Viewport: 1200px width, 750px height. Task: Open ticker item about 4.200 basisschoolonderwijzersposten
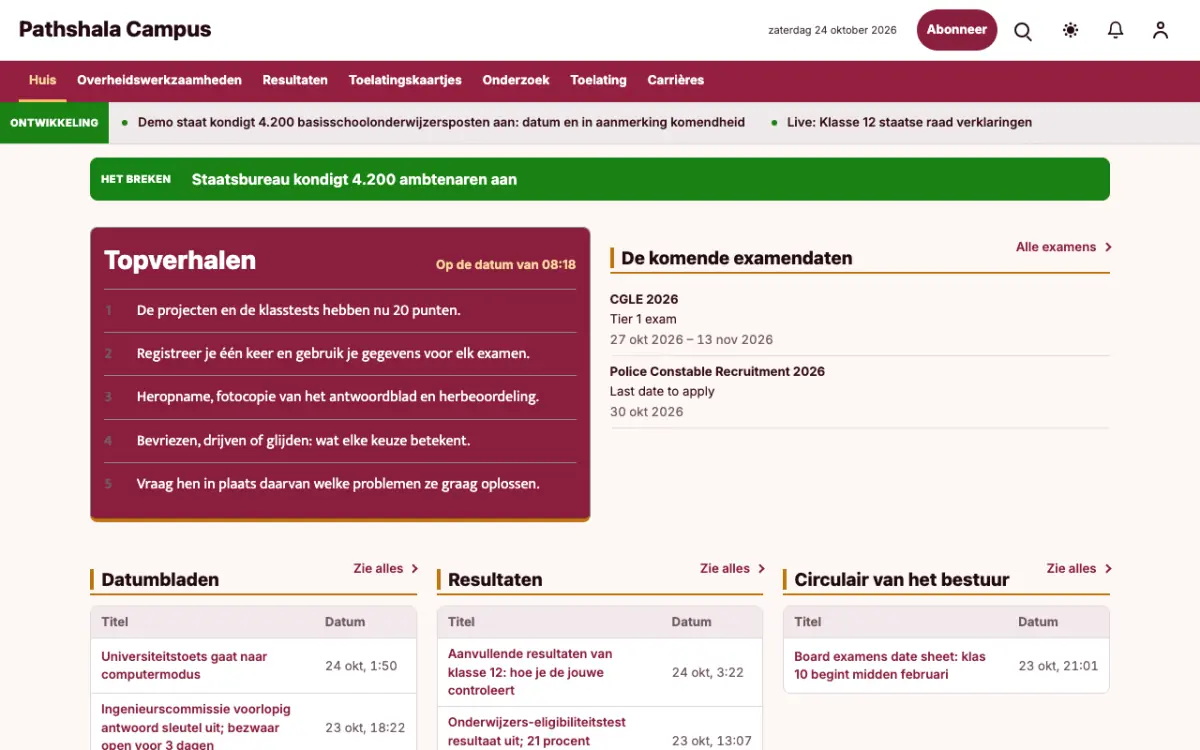[441, 123]
